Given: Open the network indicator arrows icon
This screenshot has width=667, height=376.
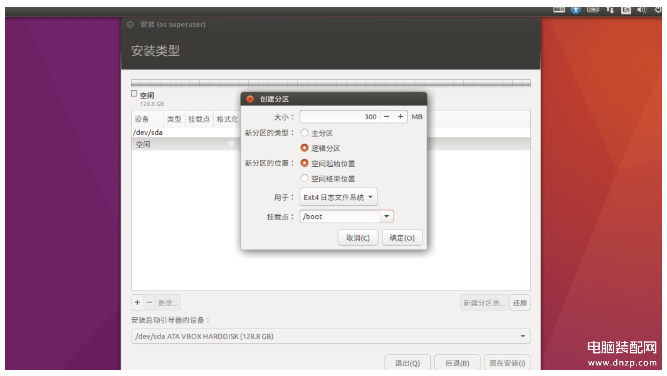Looking at the screenshot, I should pos(610,10).
